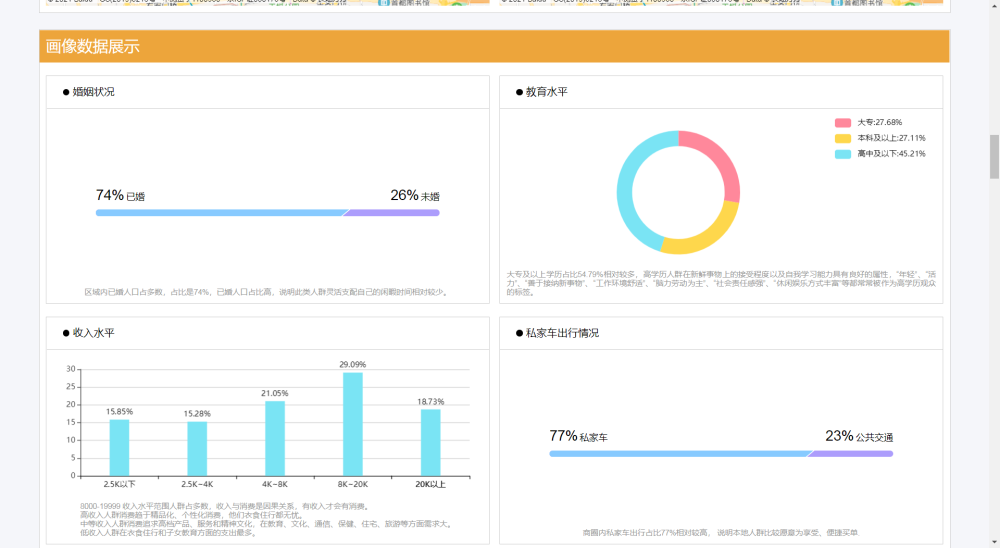Click the purple 未婚 progress bar segment

[392, 213]
